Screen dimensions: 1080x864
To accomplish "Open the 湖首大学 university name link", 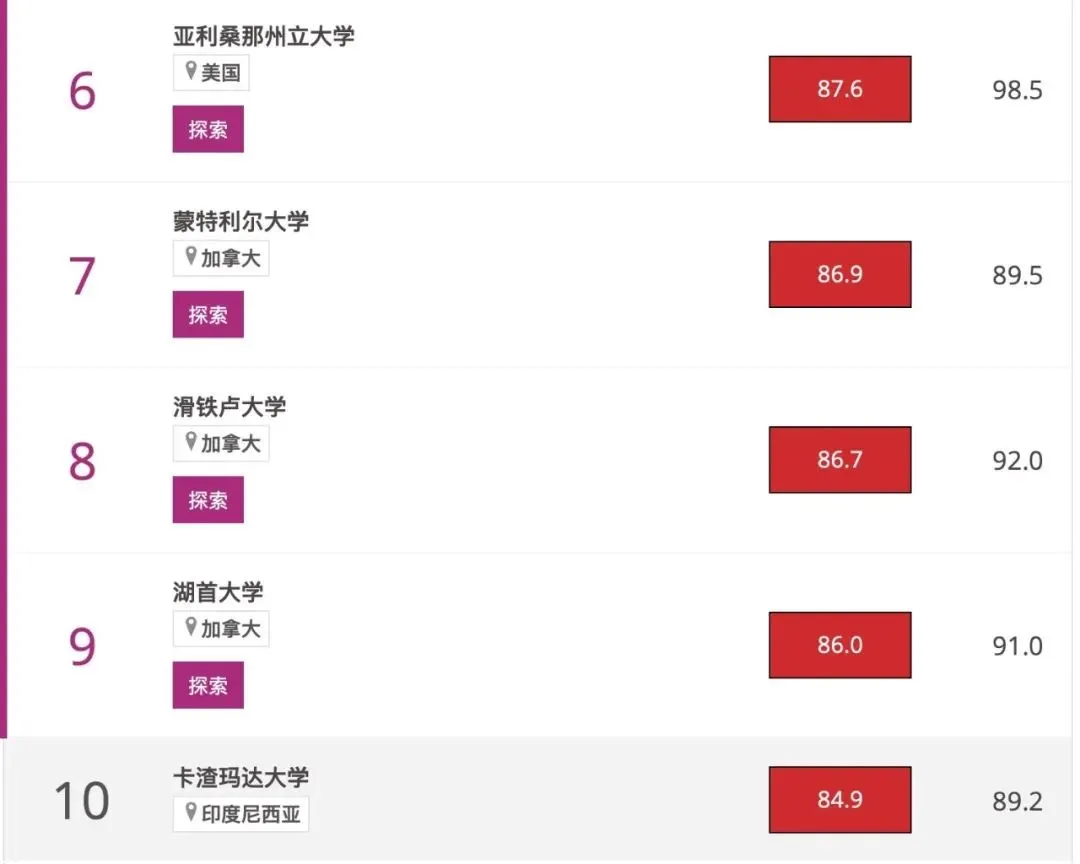I will coord(218,592).
